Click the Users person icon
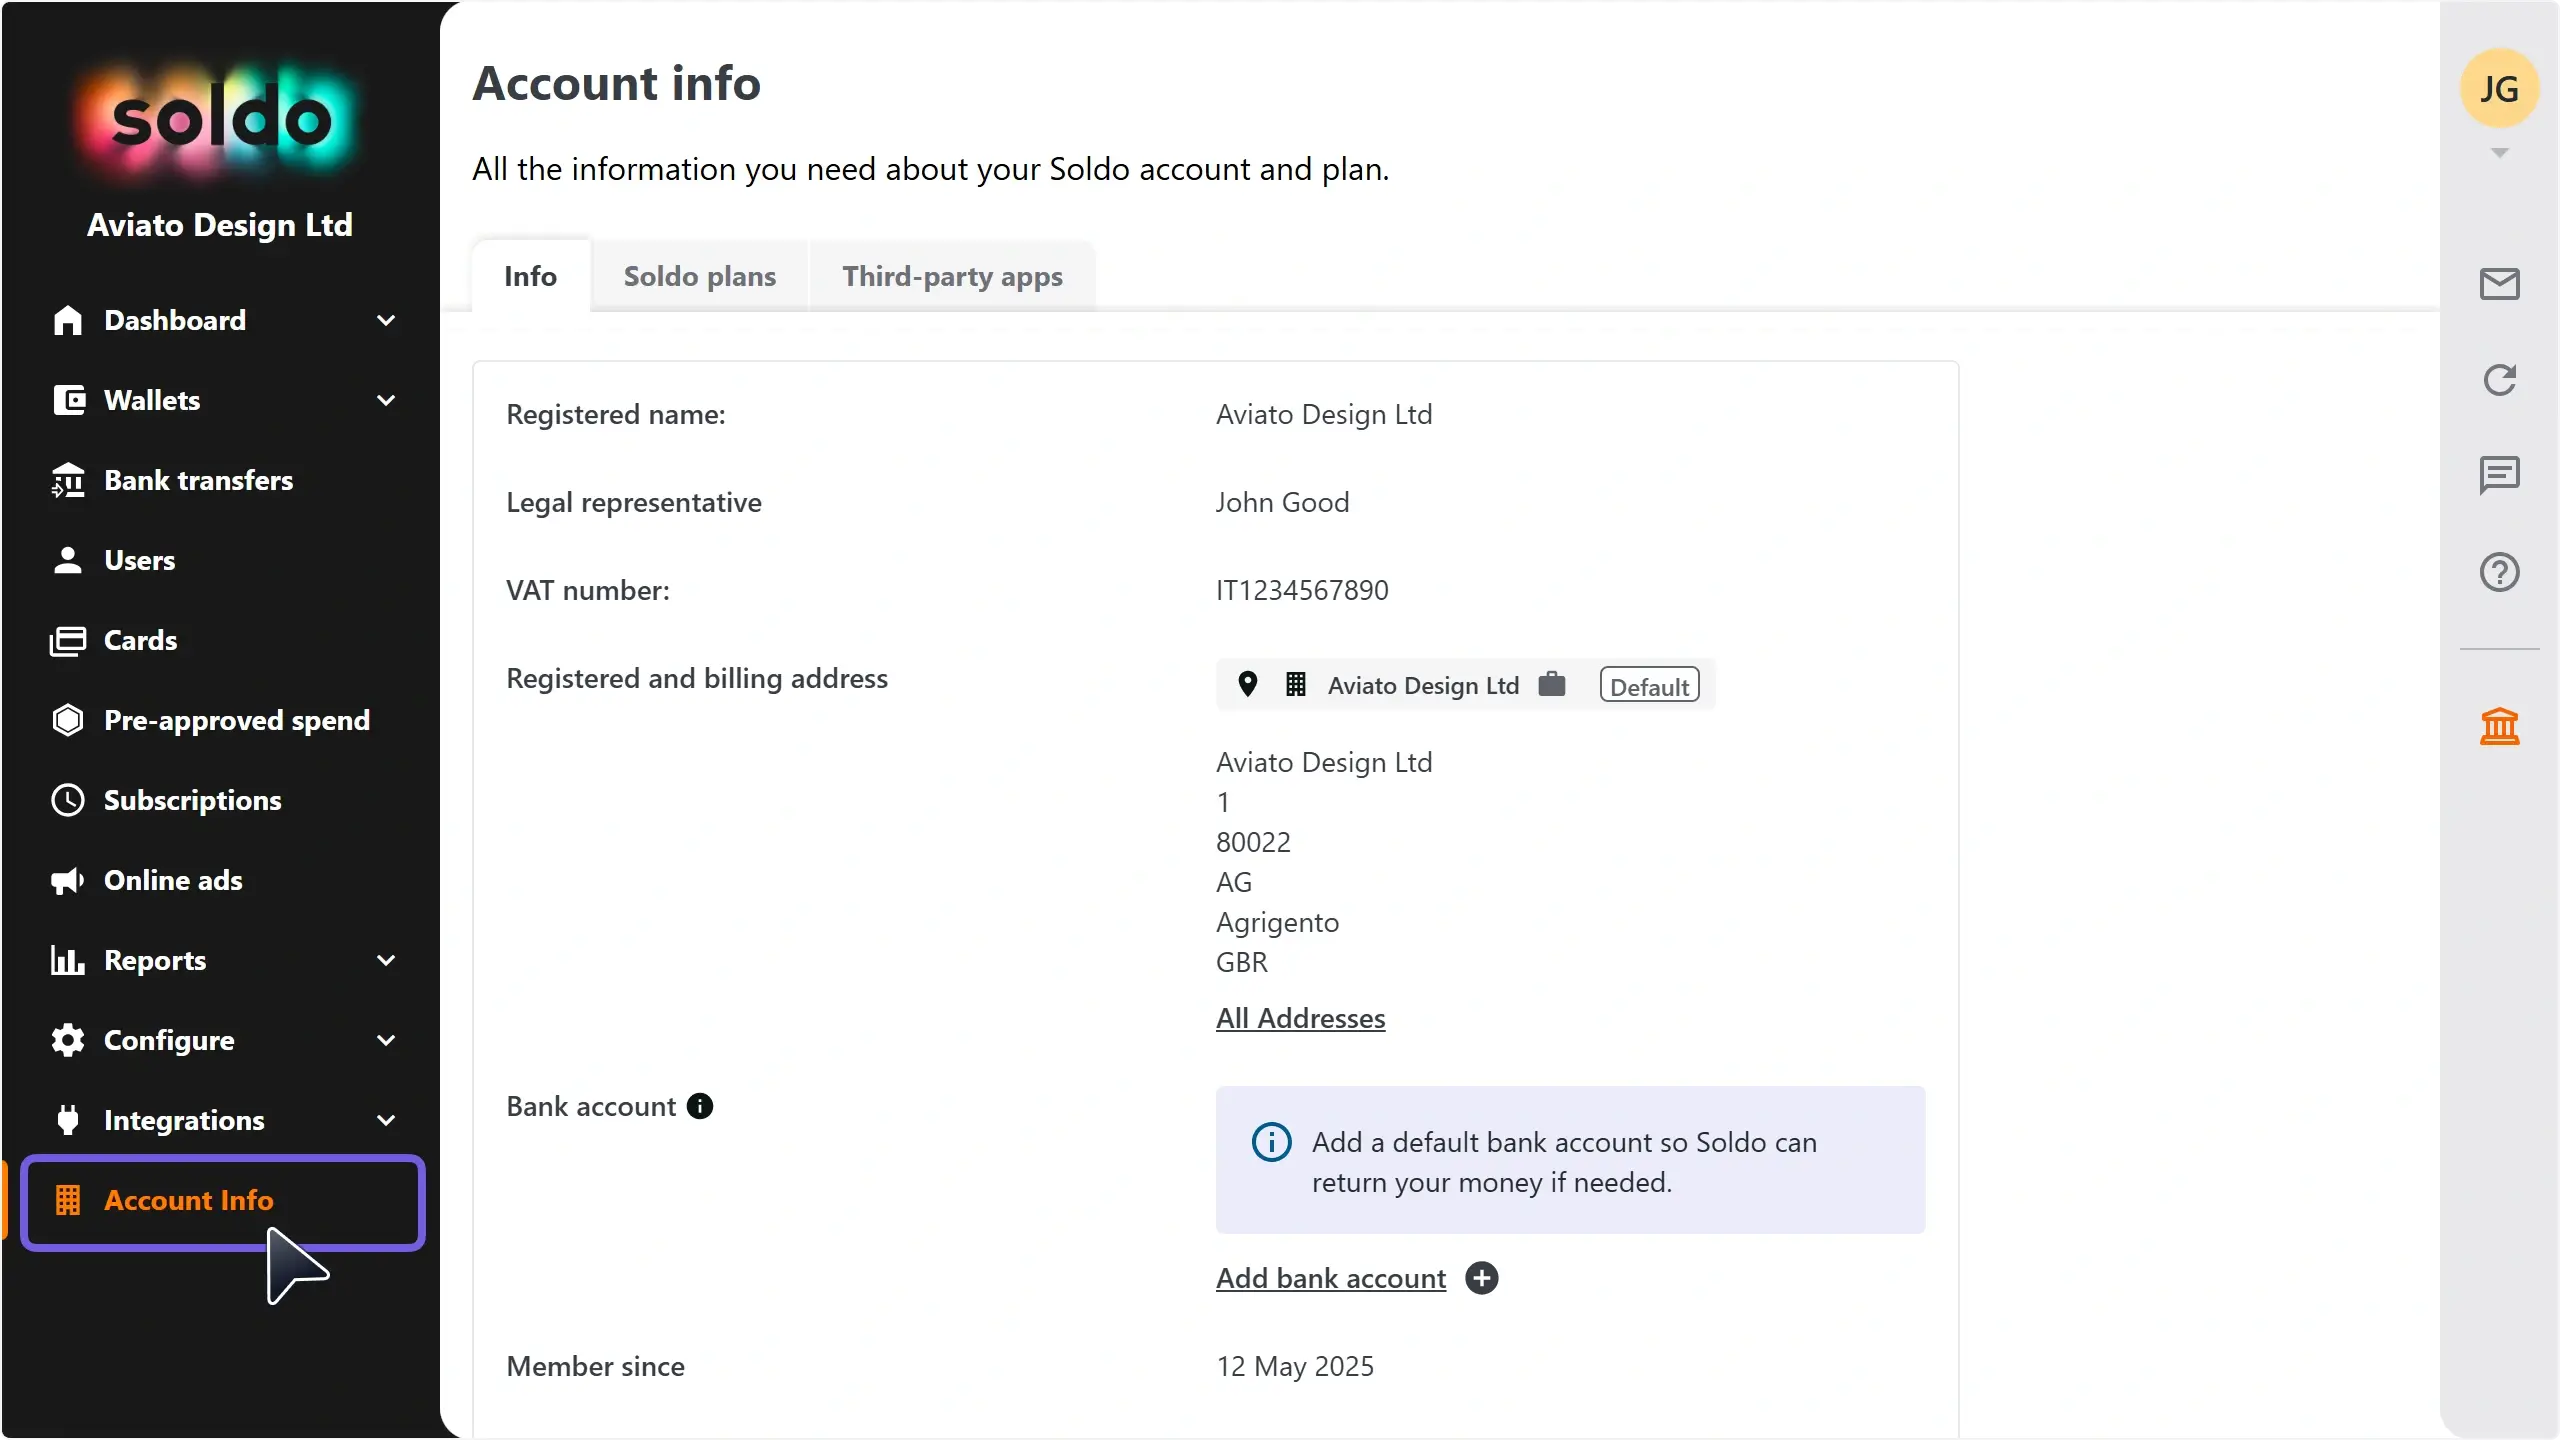The image size is (2560, 1440). pos(67,560)
